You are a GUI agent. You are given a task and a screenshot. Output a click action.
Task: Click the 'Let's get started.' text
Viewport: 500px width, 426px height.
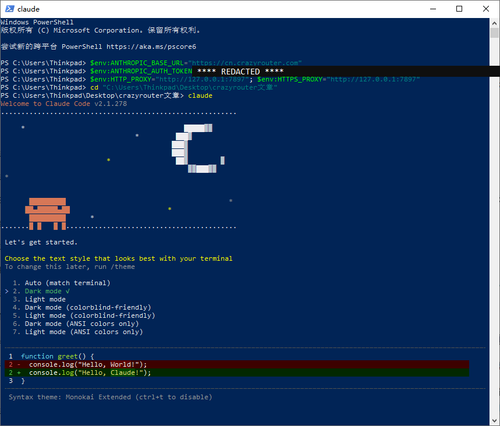41,242
